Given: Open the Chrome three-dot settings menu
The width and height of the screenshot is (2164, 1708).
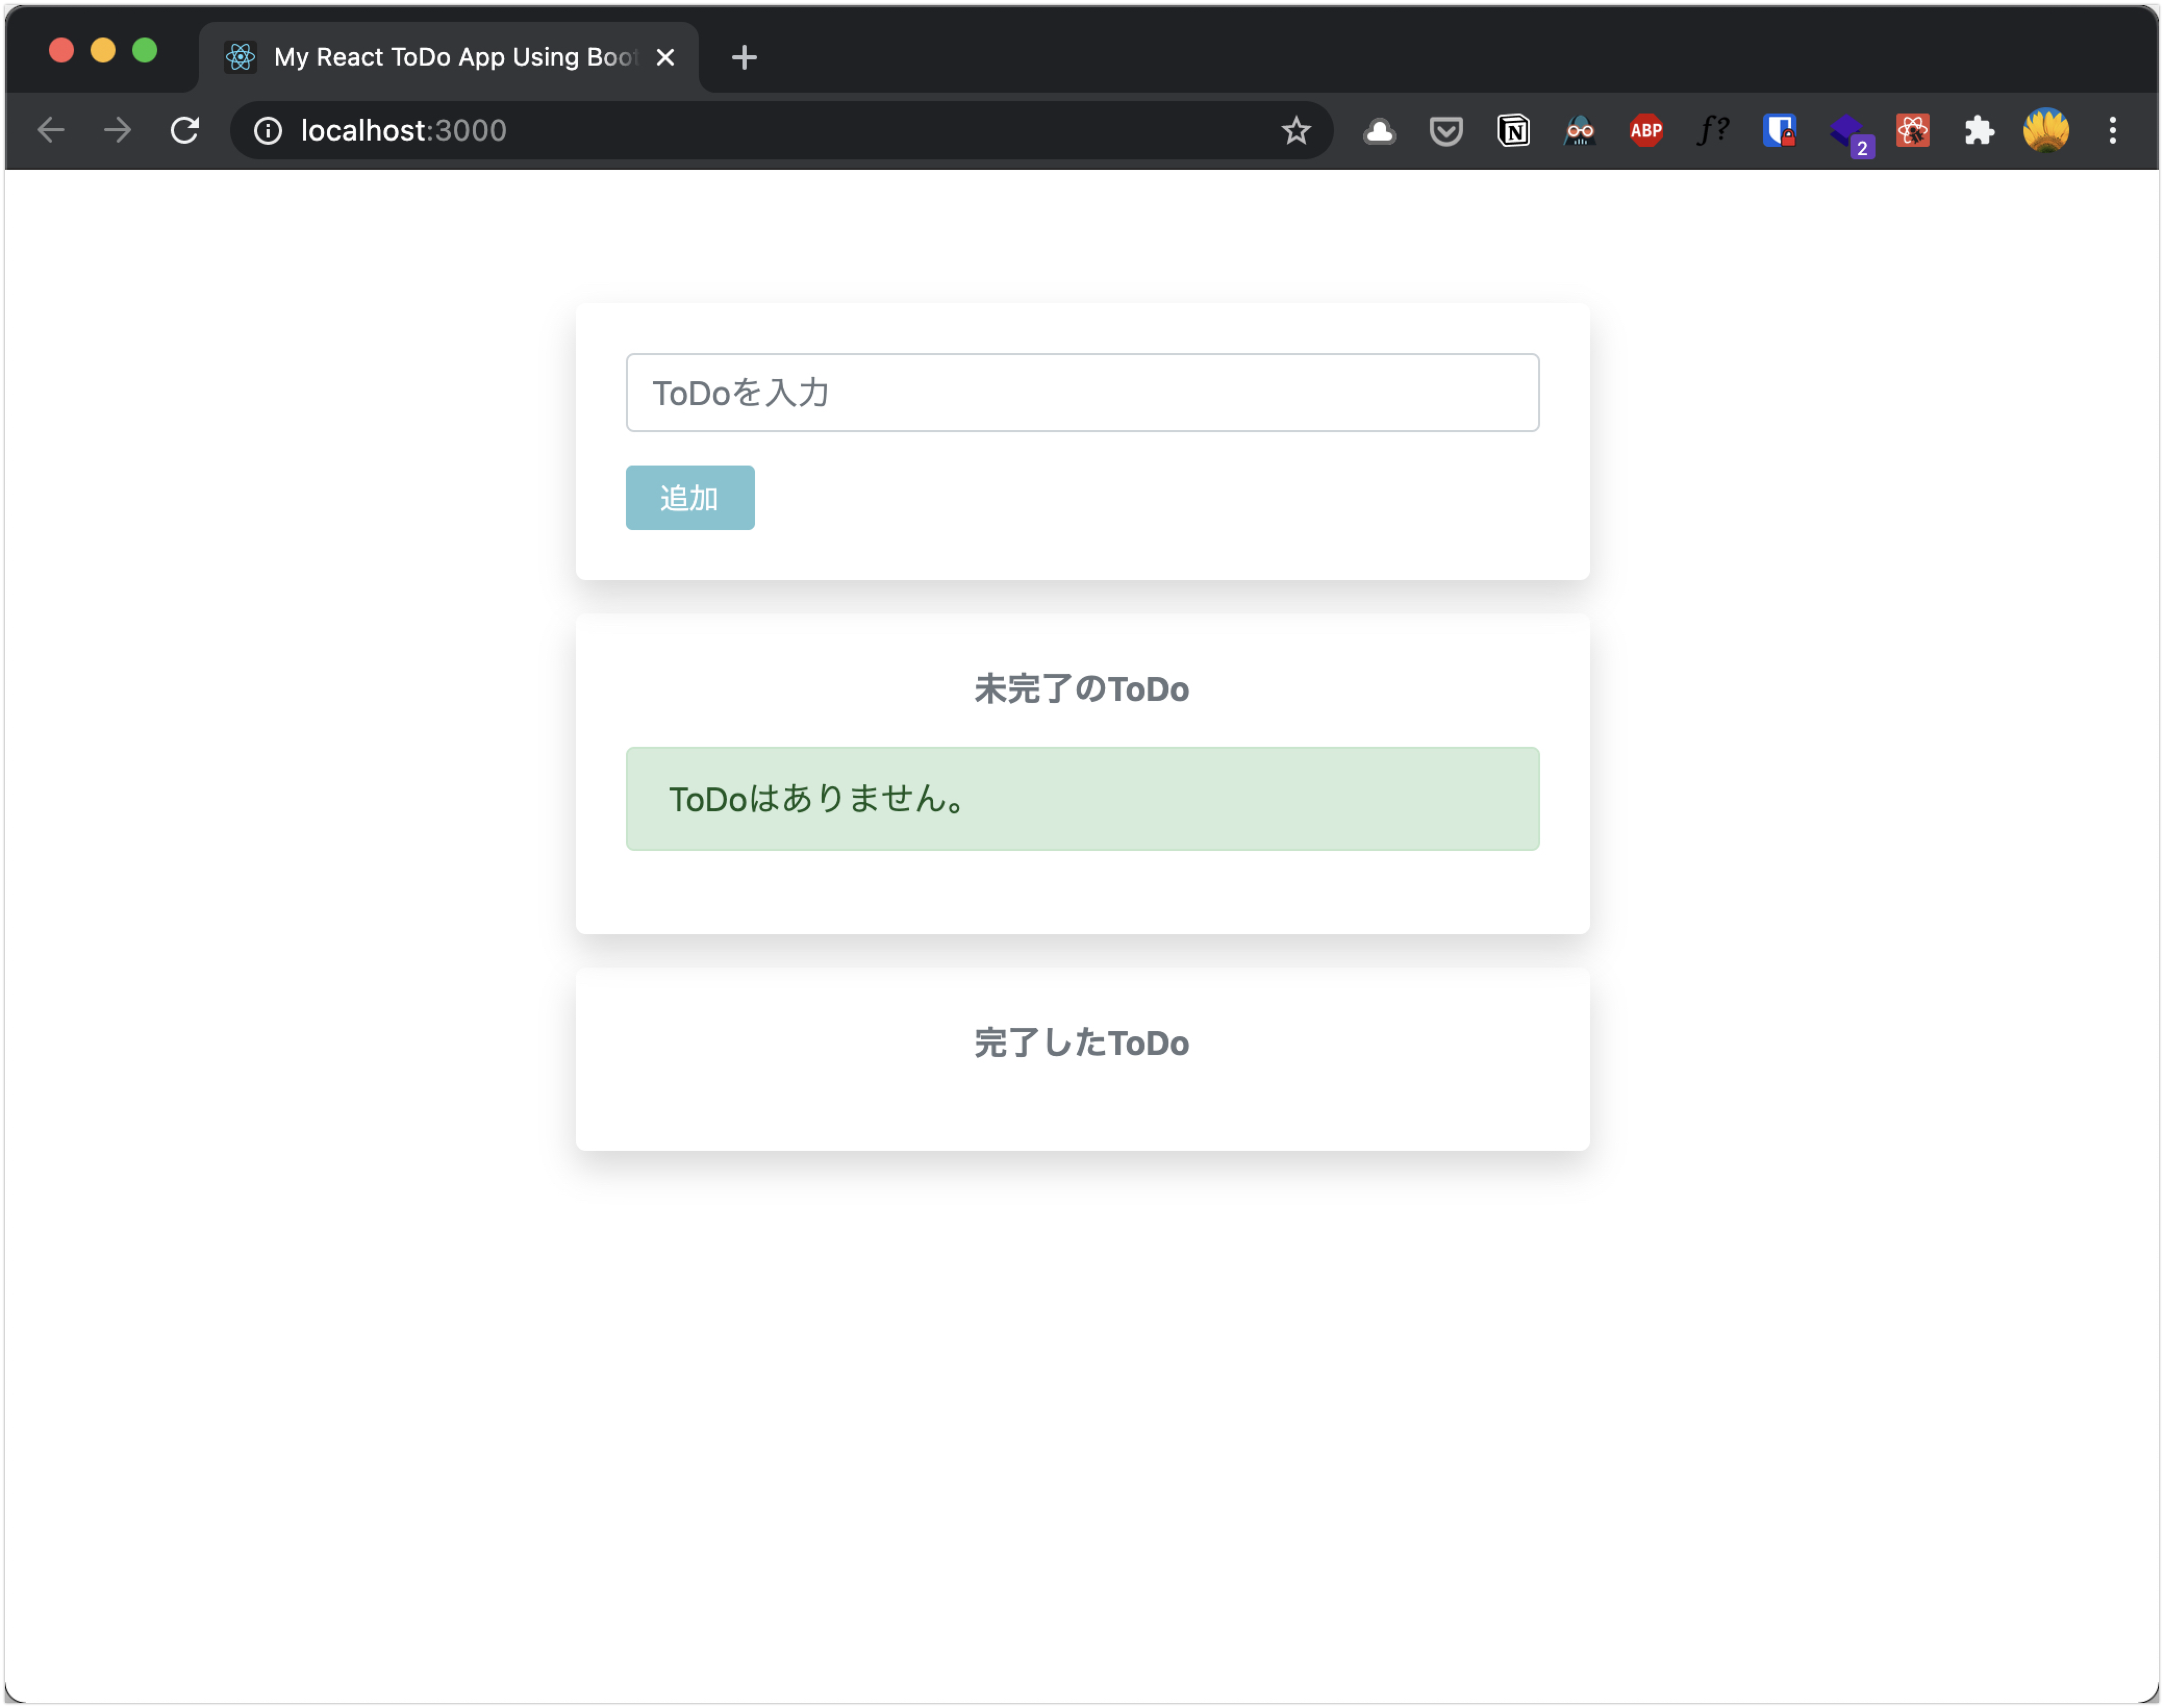Looking at the screenshot, I should 2112,130.
